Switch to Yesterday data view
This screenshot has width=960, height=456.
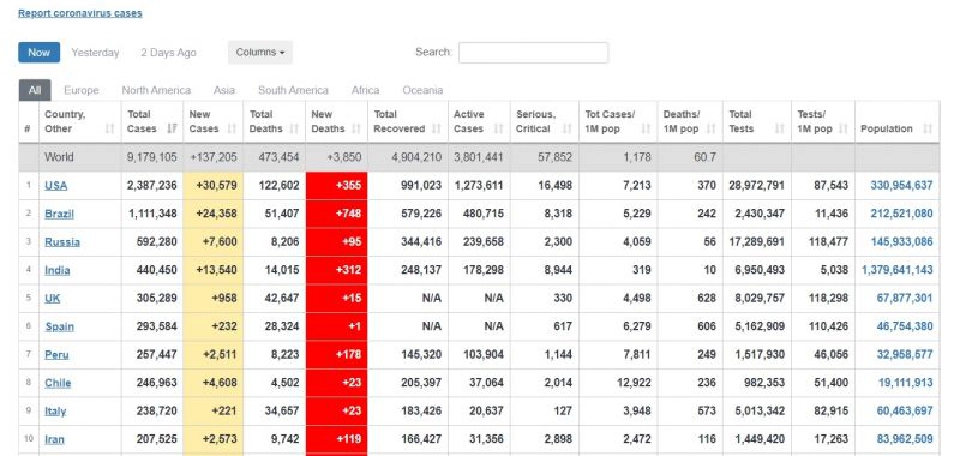click(96, 53)
